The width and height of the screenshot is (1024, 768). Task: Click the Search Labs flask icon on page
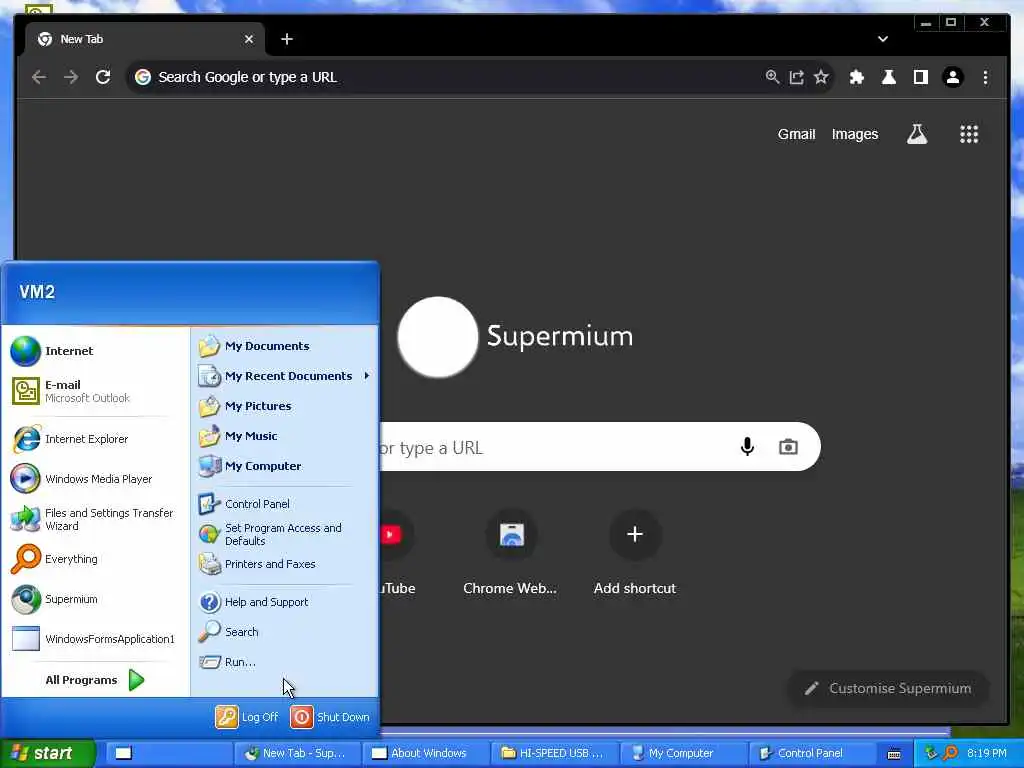pyautogui.click(x=917, y=134)
